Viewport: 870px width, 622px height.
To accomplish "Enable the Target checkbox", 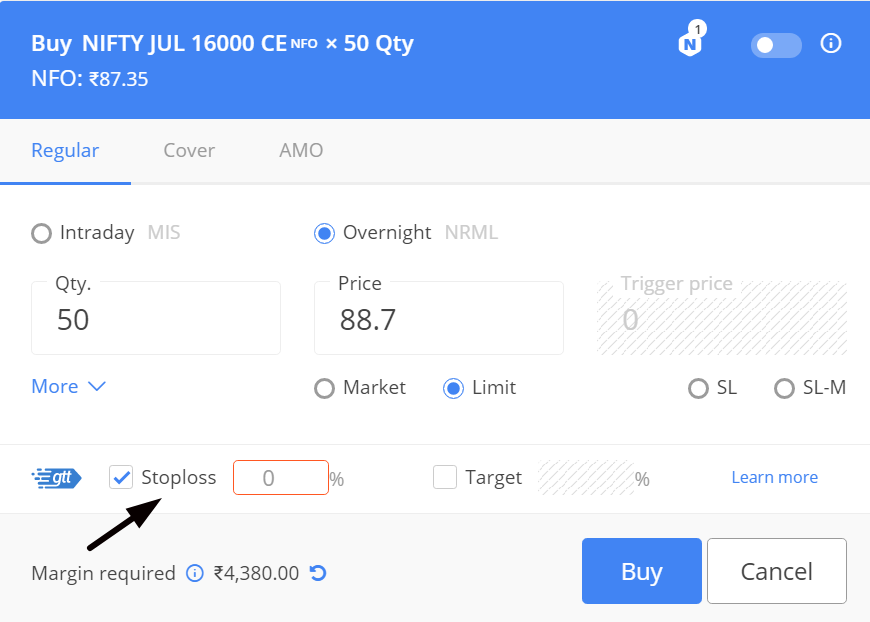I will (x=445, y=477).
